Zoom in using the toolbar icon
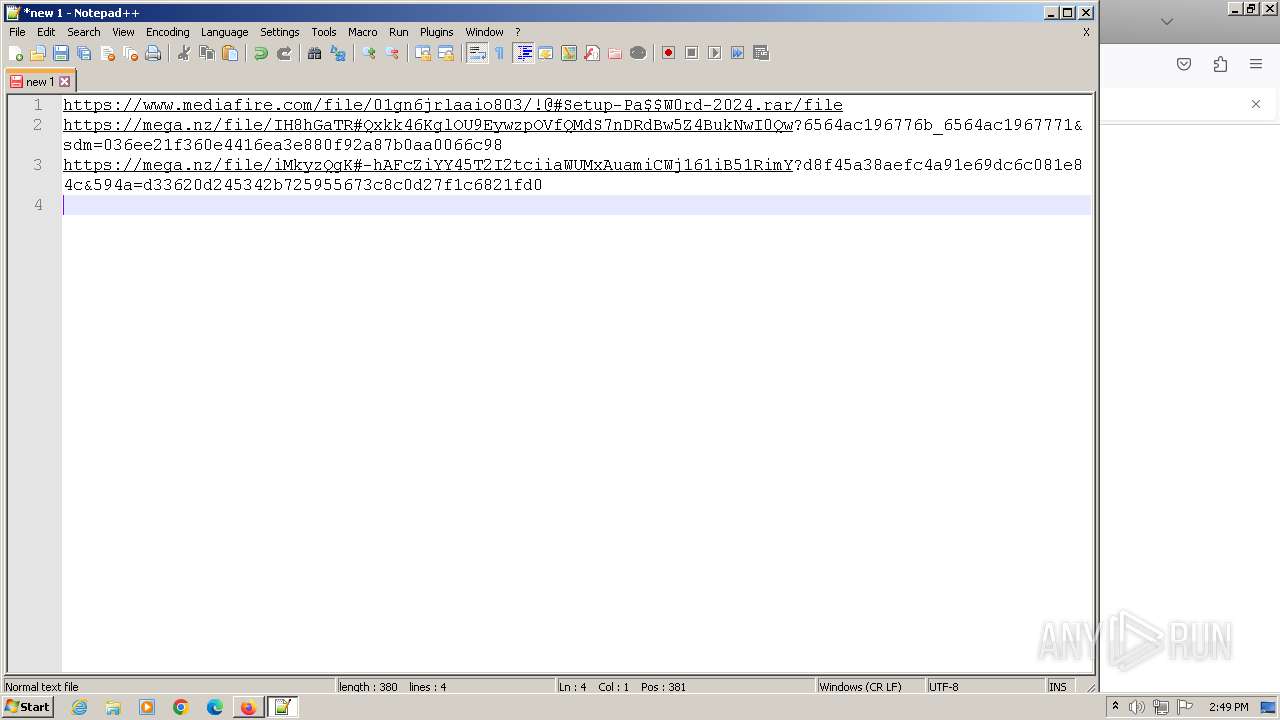Image resolution: width=1280 pixels, height=720 pixels. click(x=369, y=53)
